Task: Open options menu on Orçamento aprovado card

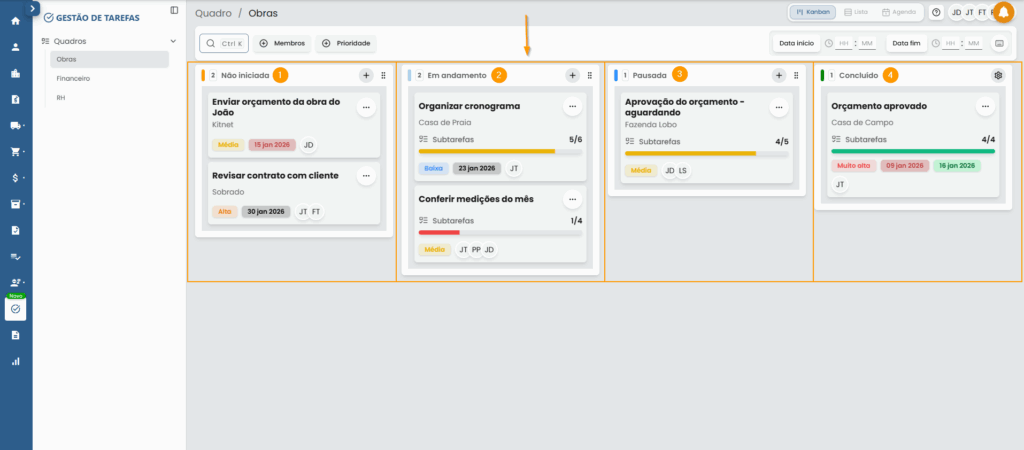Action: (985, 106)
